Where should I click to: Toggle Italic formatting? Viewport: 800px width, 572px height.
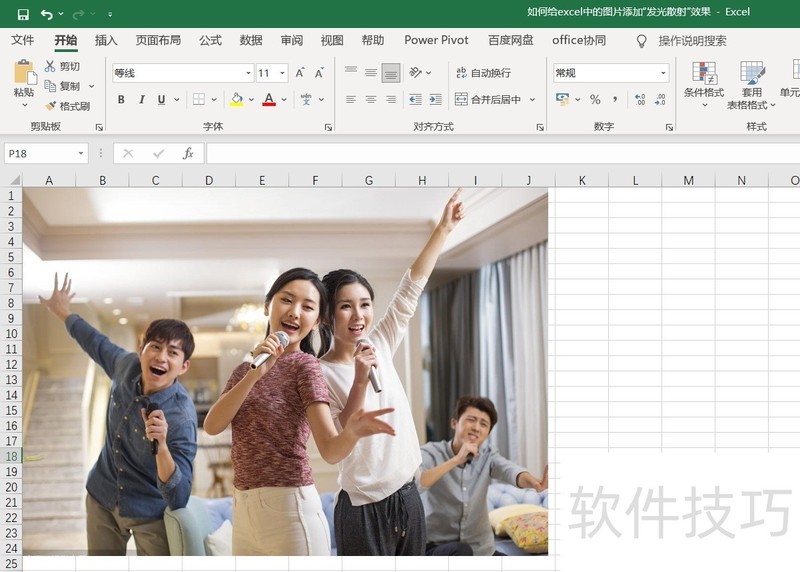tap(142, 100)
